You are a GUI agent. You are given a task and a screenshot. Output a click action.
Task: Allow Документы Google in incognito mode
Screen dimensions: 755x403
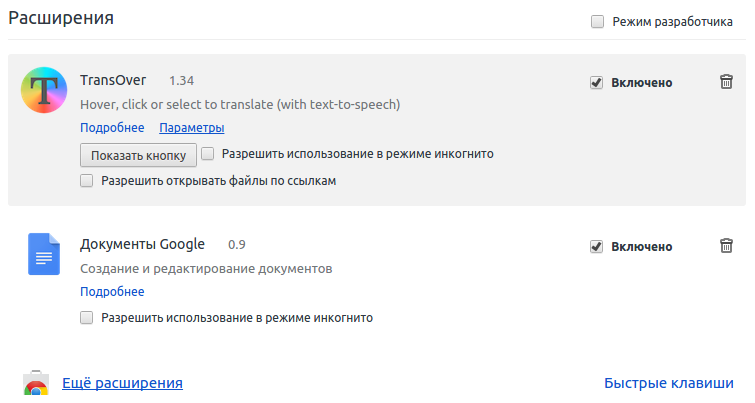[x=86, y=318]
